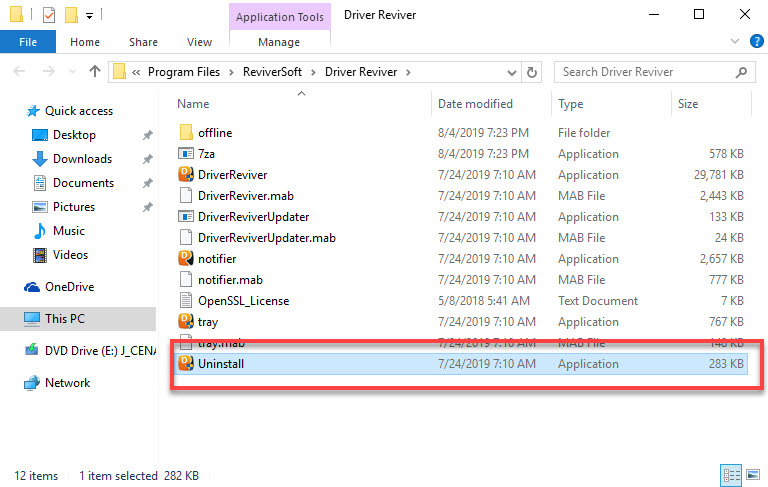Open Help with the question mark icon
The height and width of the screenshot is (487, 768).
(757, 41)
